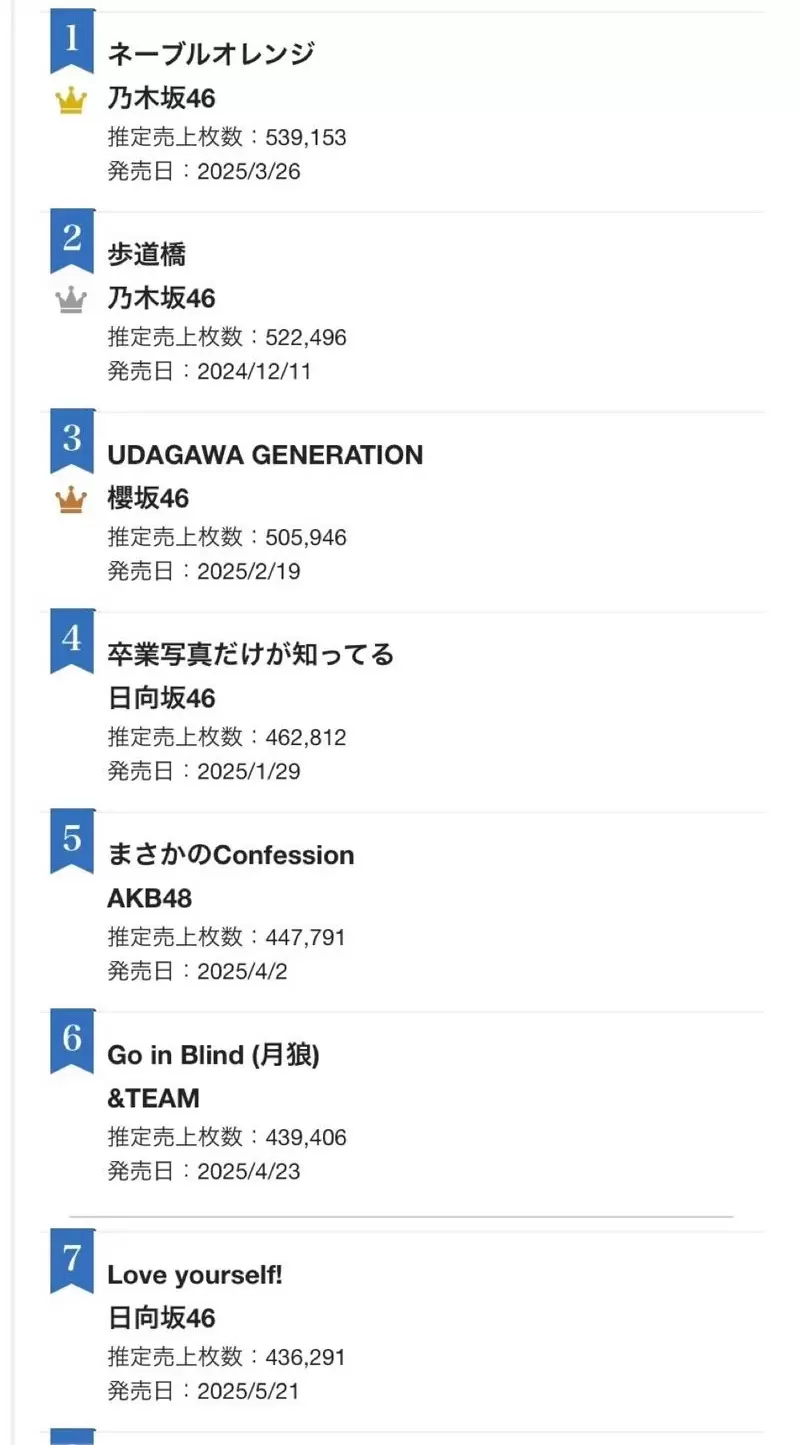
Task: Open Go in Blind (月狼) title
Action: 214,1055
